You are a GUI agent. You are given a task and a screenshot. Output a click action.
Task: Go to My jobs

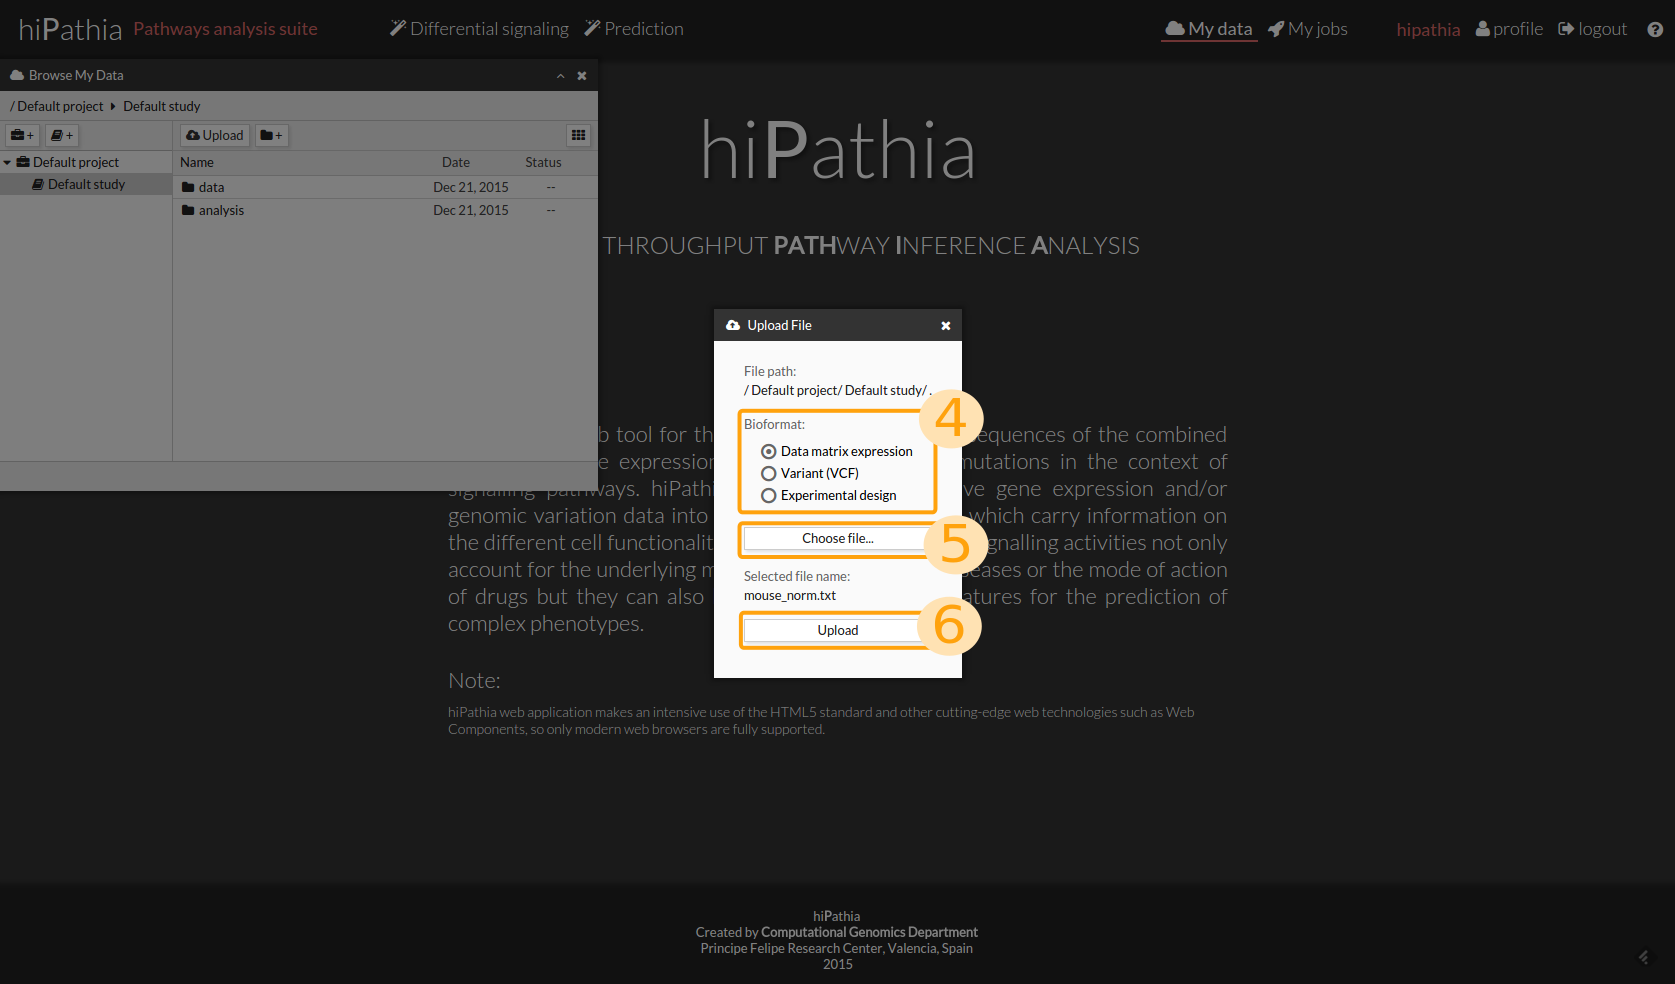pyautogui.click(x=1308, y=29)
